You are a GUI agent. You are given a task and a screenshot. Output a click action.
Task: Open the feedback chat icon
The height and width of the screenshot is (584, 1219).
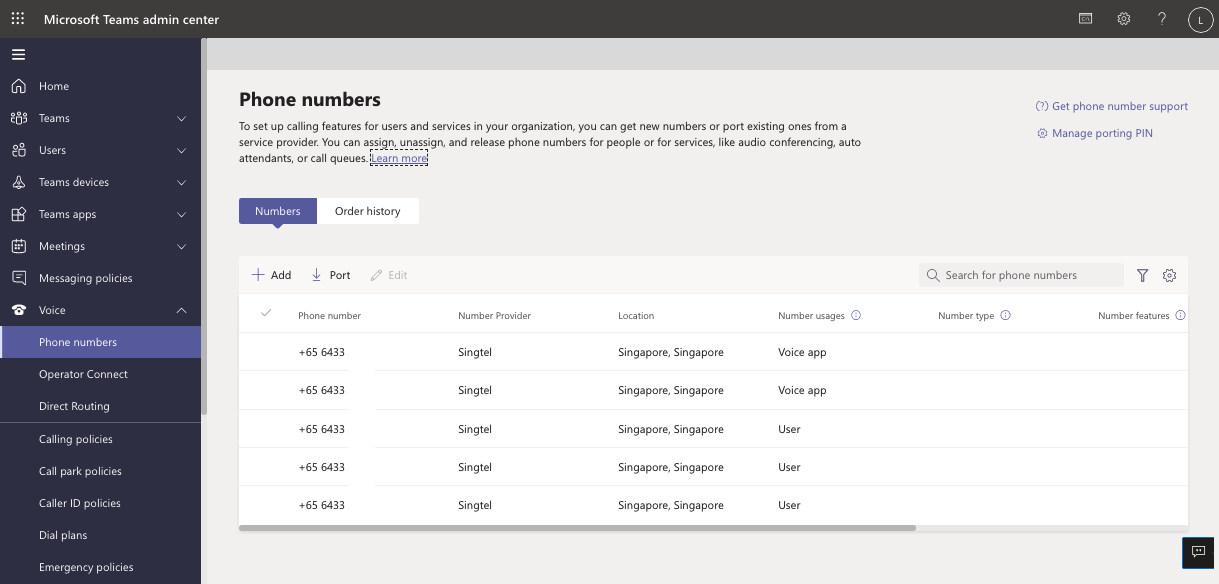1198,551
